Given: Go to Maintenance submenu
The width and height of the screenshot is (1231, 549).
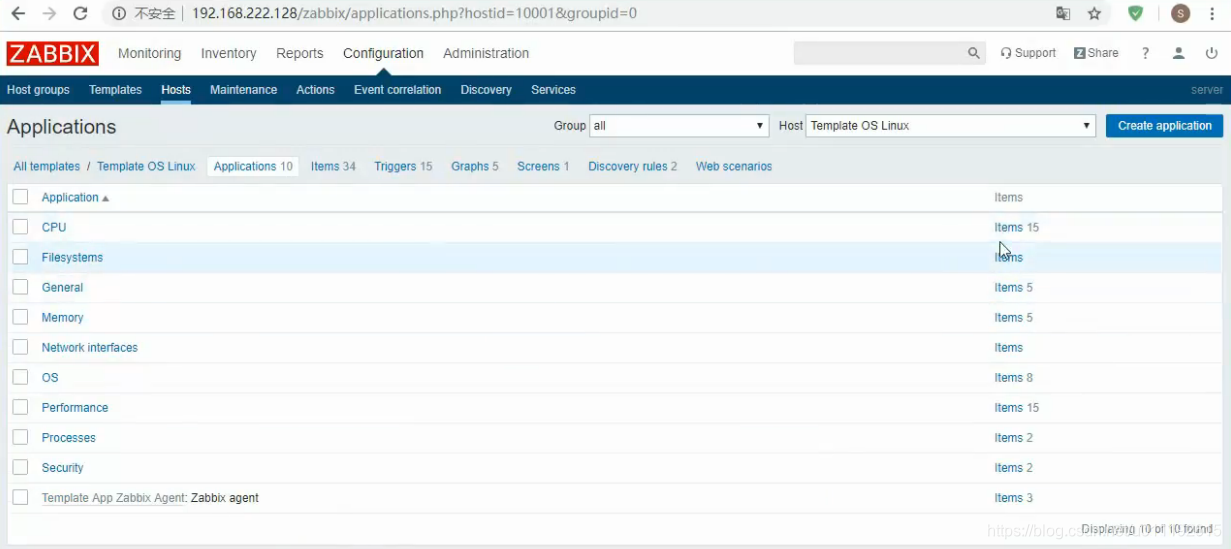Looking at the screenshot, I should 243,90.
